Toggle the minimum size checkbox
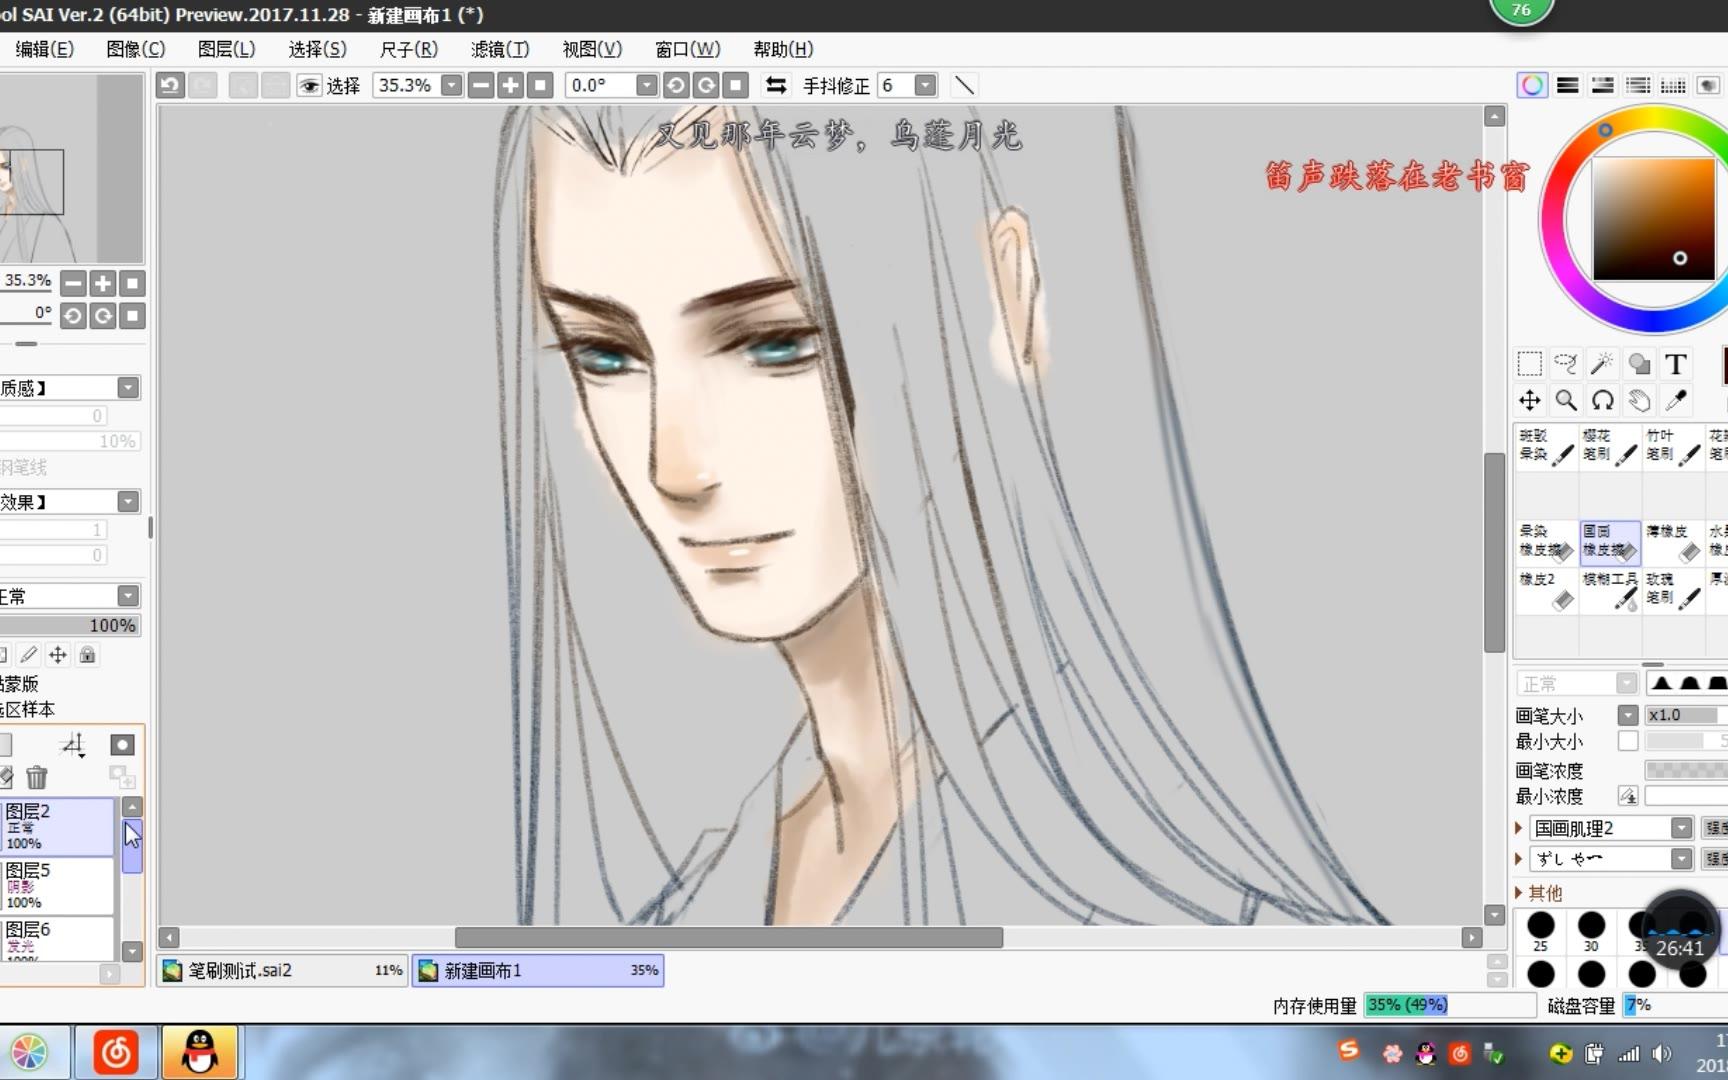1728x1080 pixels. pos(1627,741)
